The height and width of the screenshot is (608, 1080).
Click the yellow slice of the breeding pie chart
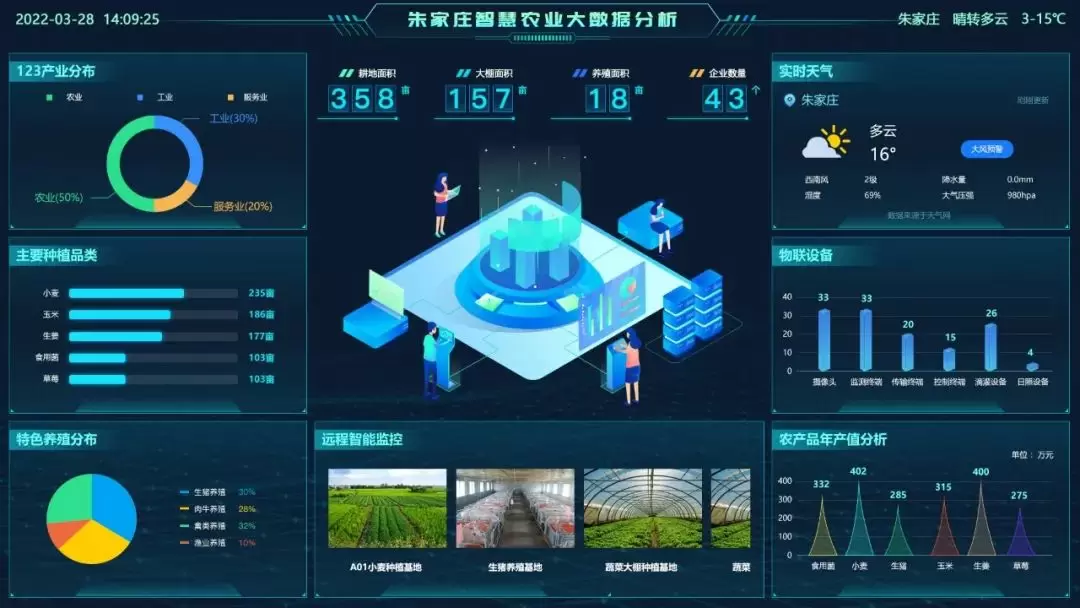(x=93, y=545)
